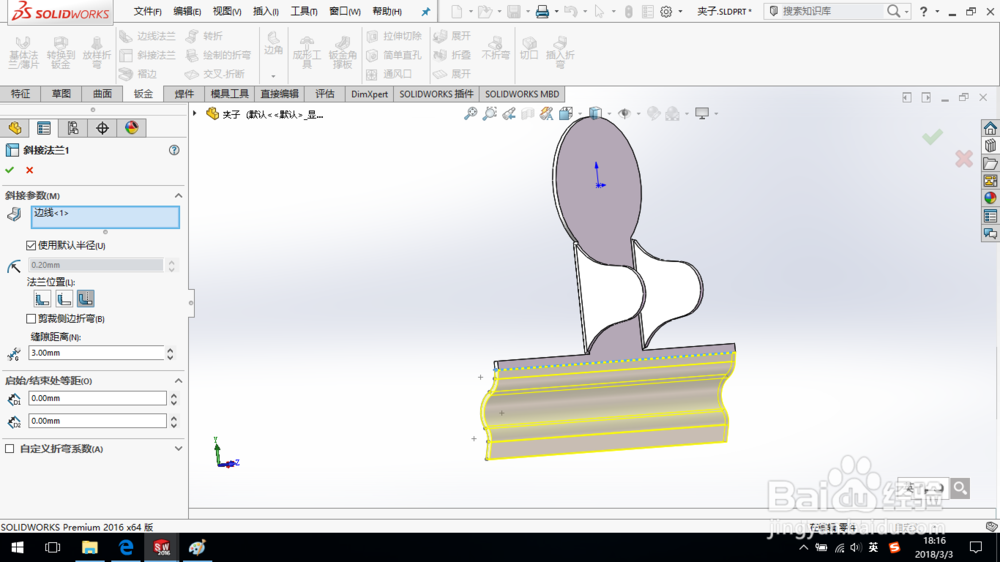Image resolution: width=1000 pixels, height=562 pixels.
Task: Open the 视图(V) menu
Action: point(226,11)
